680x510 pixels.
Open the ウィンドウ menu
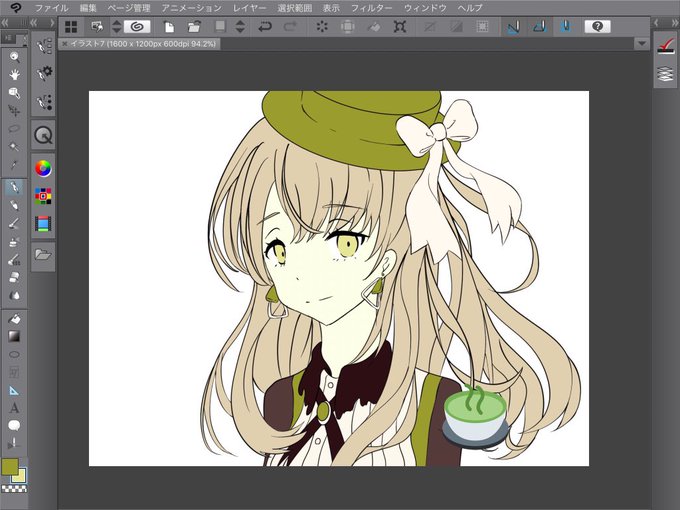(x=425, y=8)
